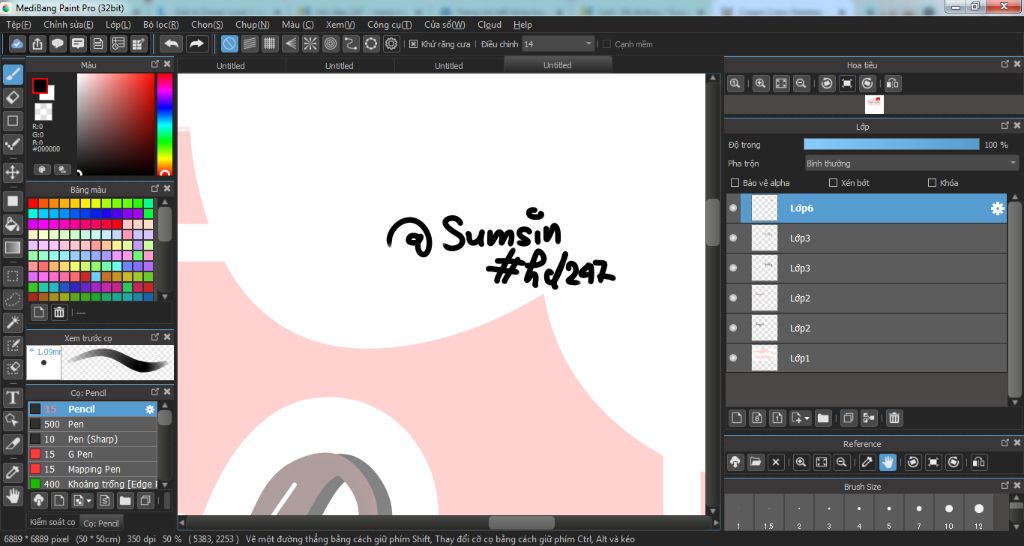Undock the Brush Size panel
The width and height of the screenshot is (1024, 546).
click(1004, 485)
